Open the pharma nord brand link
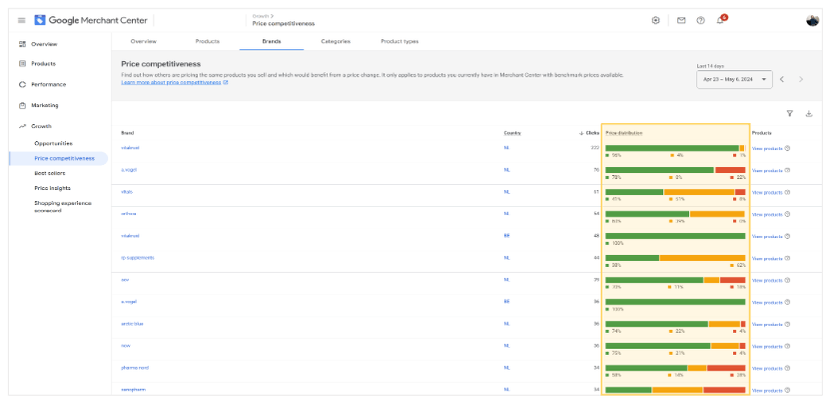828x406 pixels. pos(135,367)
